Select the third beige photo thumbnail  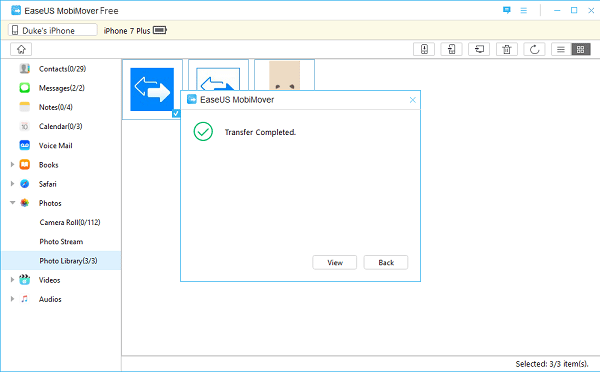click(x=284, y=76)
